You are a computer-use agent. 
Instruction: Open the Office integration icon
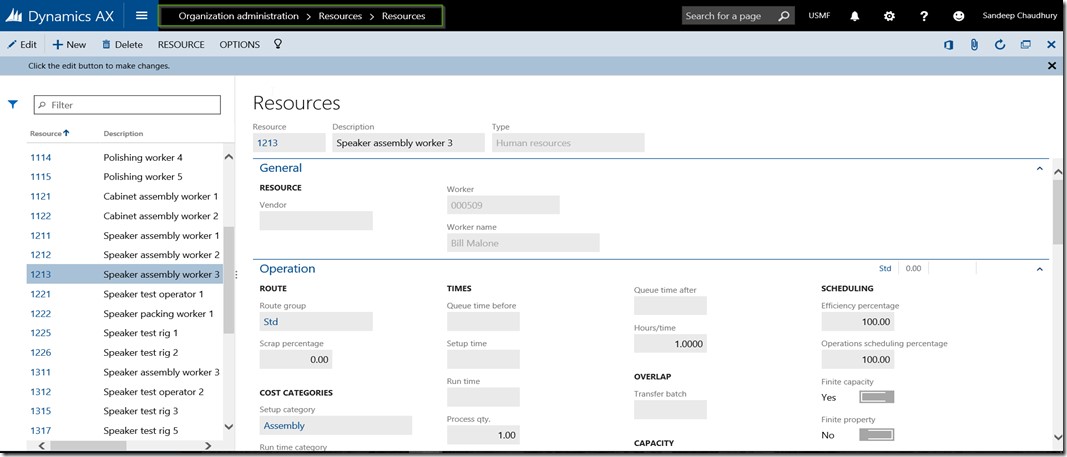[948, 45]
